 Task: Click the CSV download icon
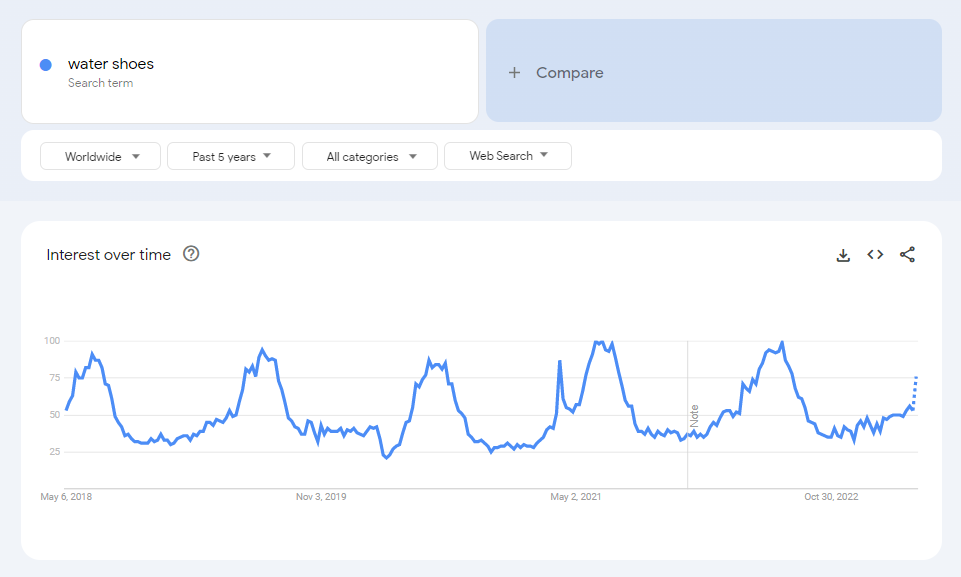coord(842,255)
